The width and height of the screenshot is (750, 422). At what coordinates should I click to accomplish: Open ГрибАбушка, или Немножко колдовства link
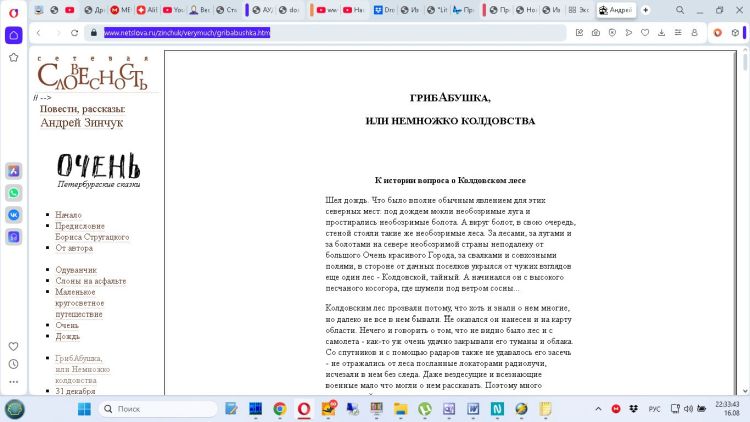(x=82, y=369)
